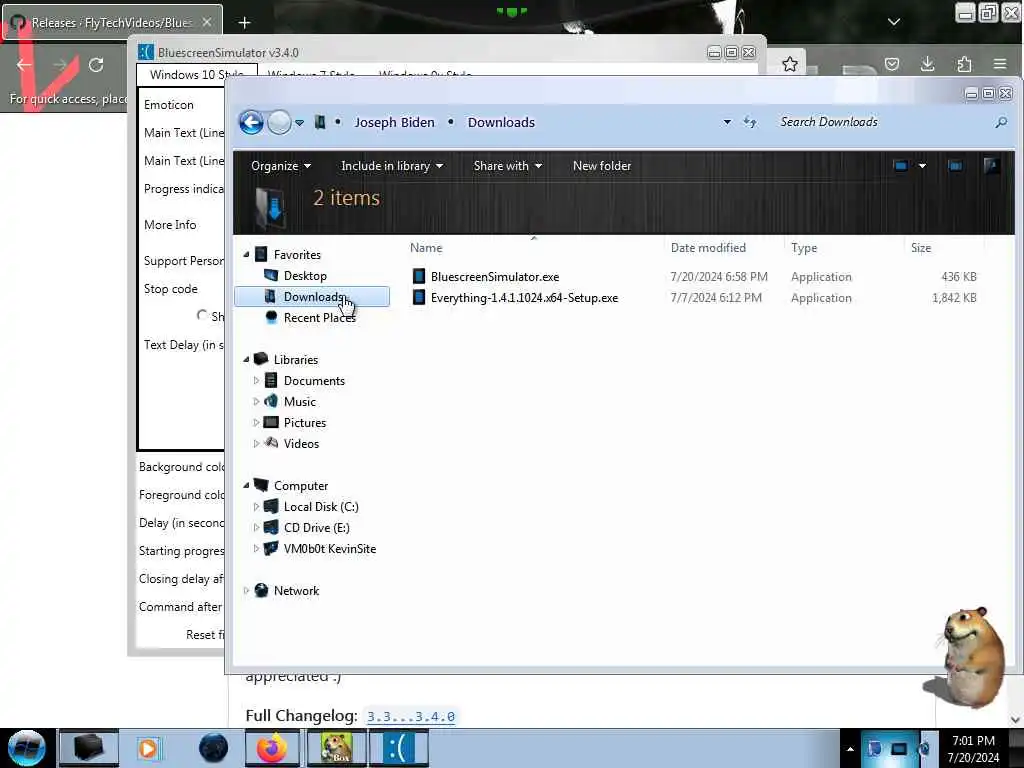Image resolution: width=1024 pixels, height=768 pixels.
Task: Click the Explorer back navigation arrow
Action: 251,122
